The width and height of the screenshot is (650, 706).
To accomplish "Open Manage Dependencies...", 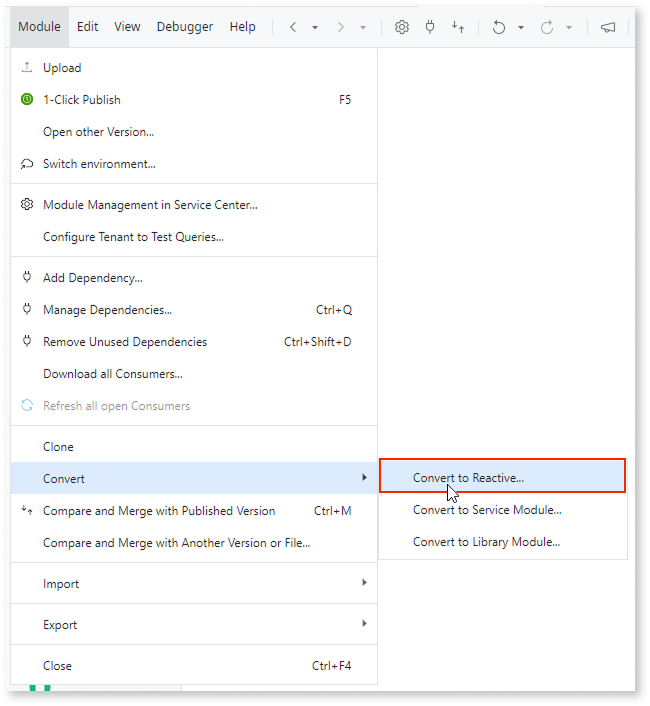I will tap(194, 310).
